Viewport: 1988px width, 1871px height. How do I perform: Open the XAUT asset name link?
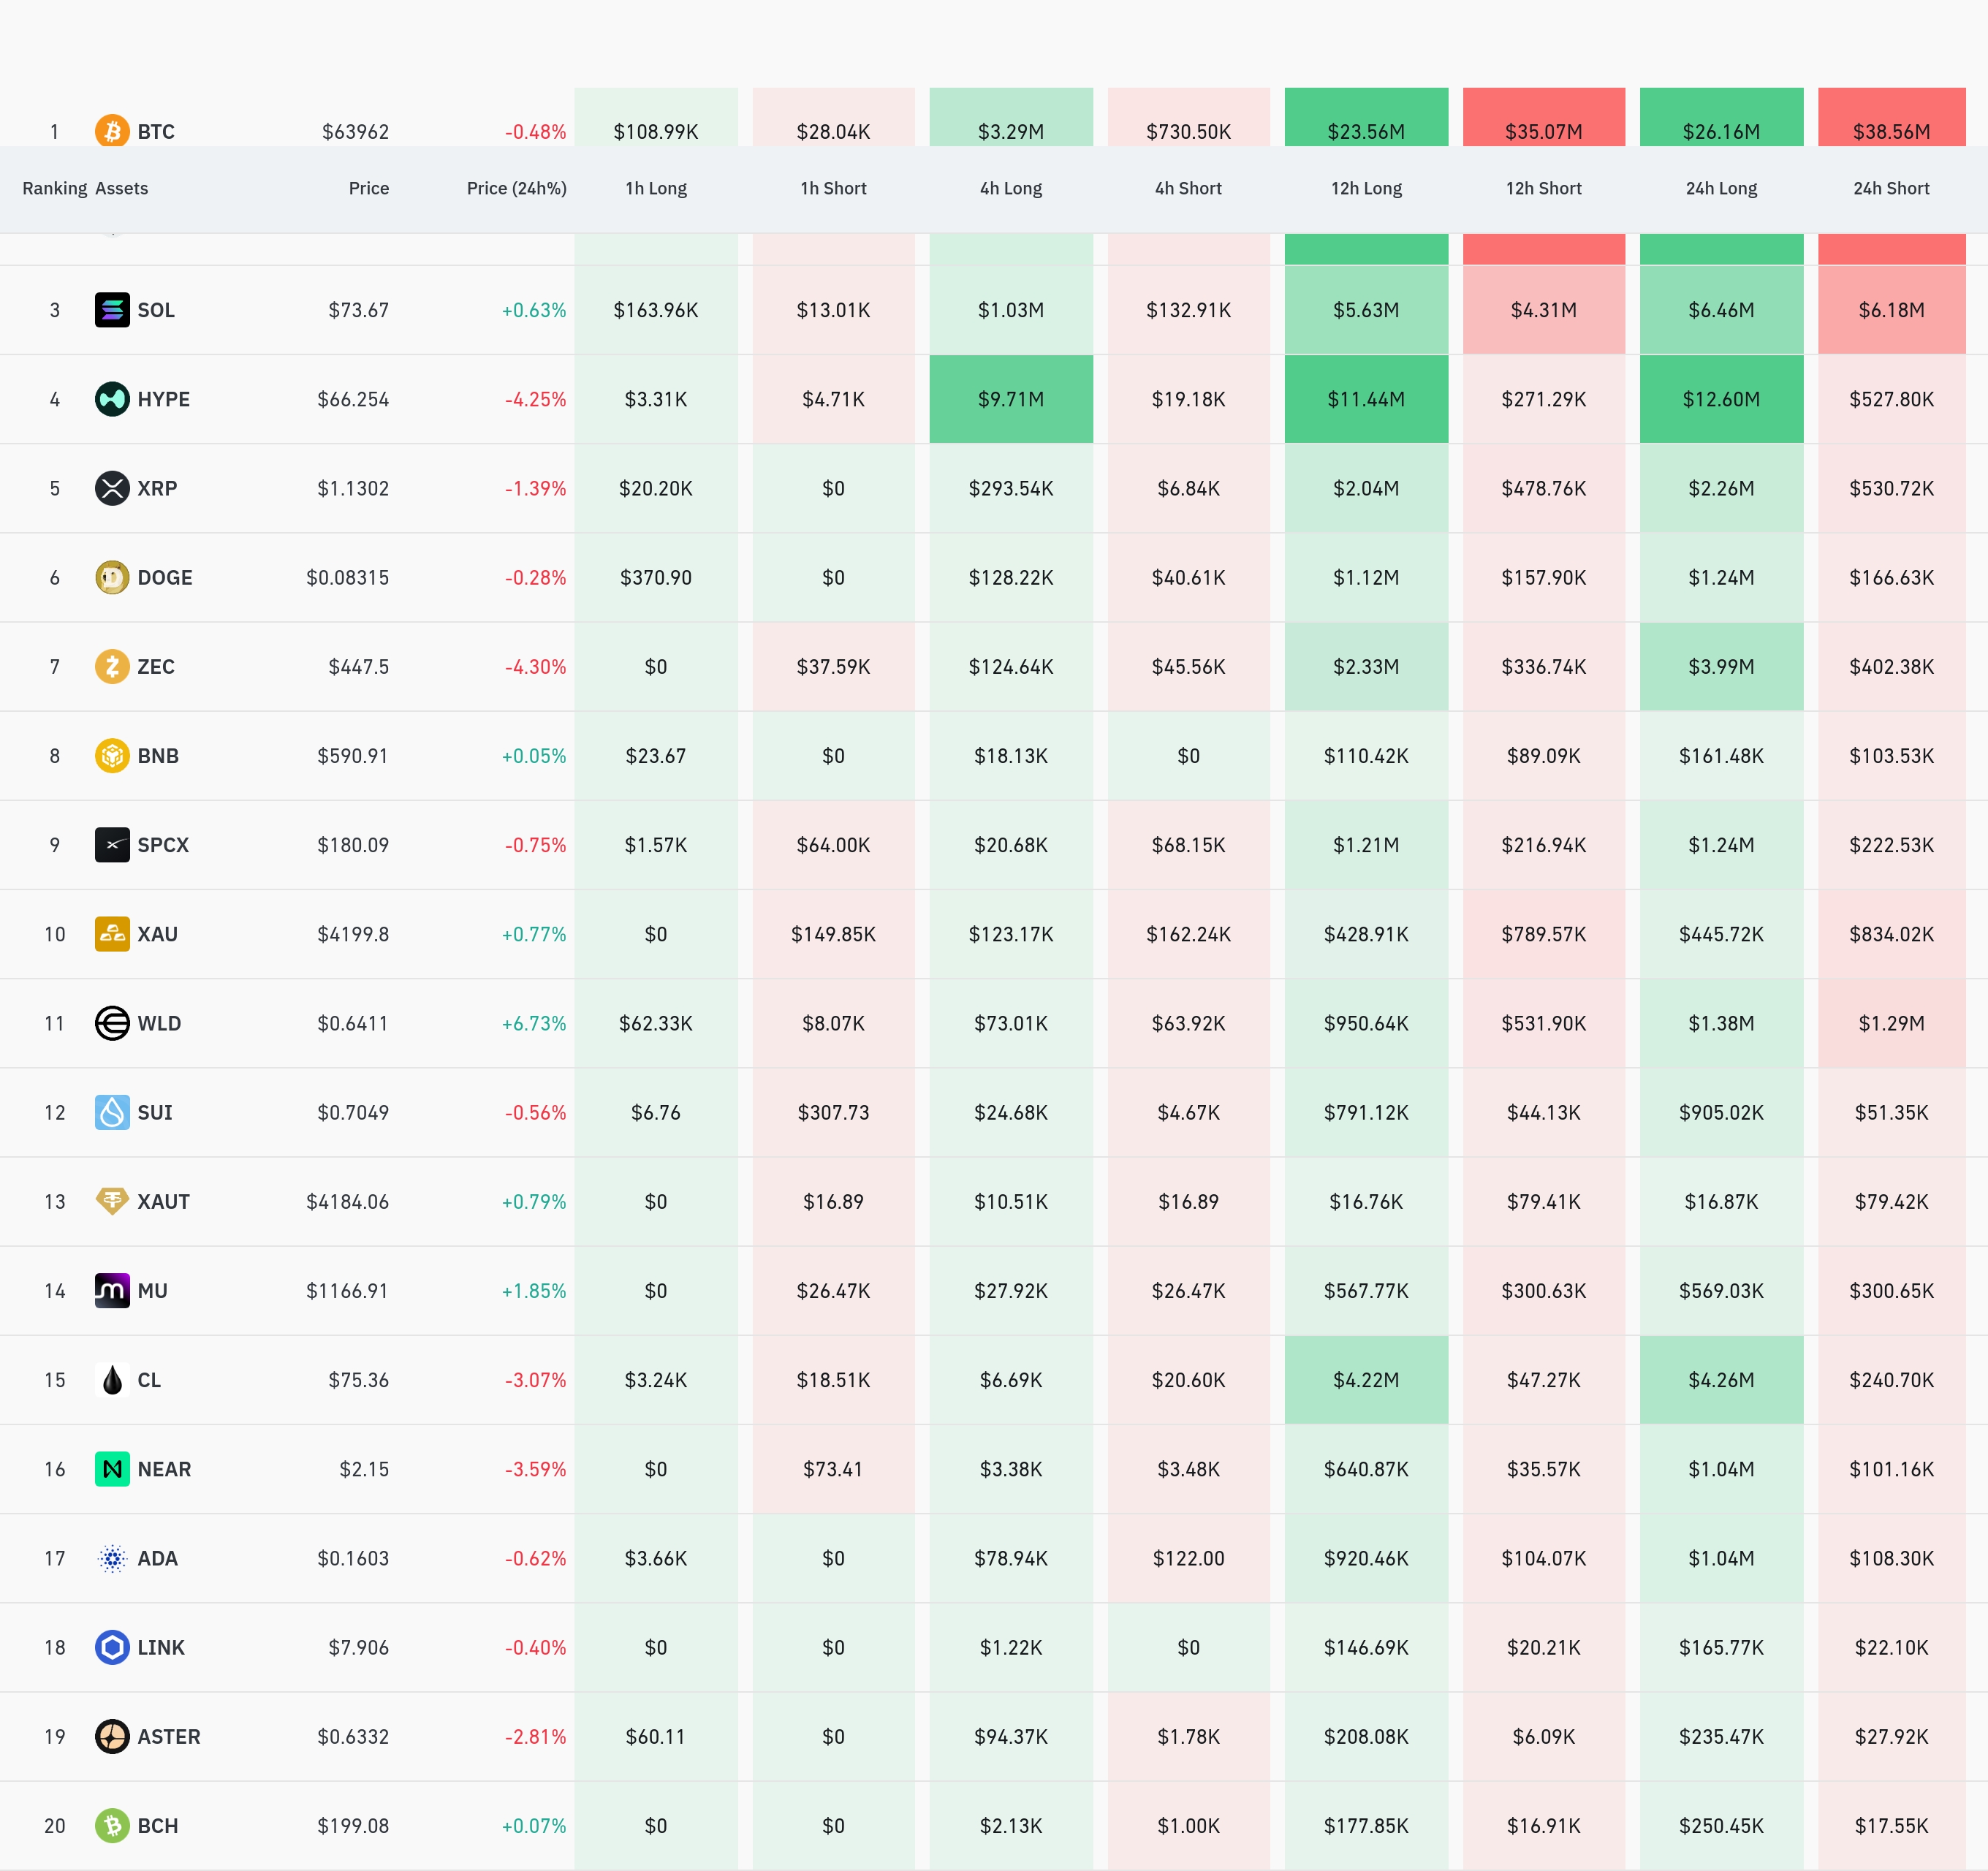point(164,1201)
